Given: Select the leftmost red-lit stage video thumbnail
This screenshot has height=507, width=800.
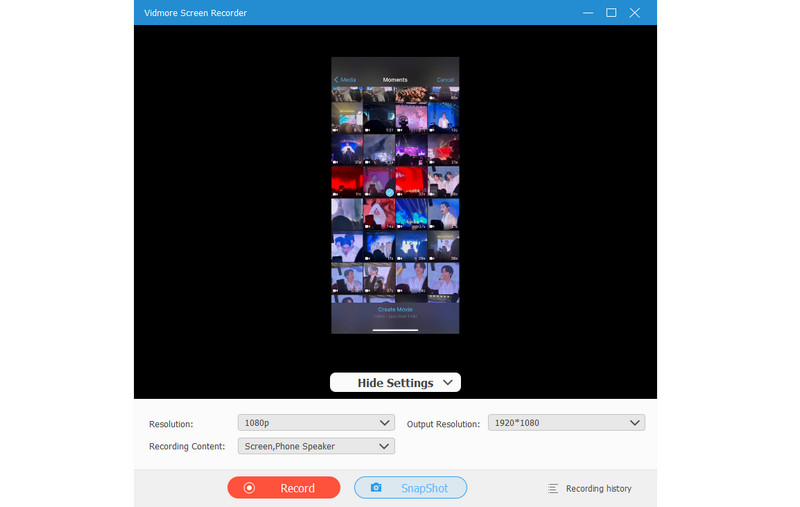Looking at the screenshot, I should [346, 181].
